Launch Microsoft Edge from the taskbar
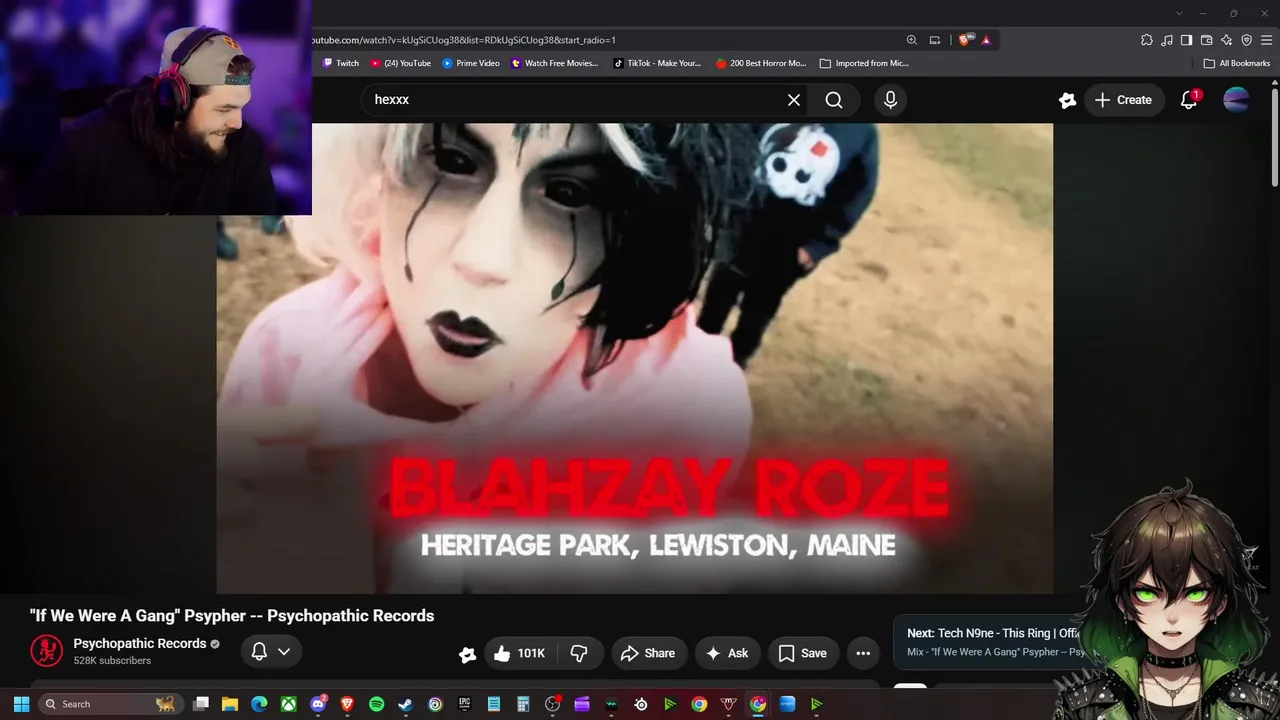Image resolution: width=1280 pixels, height=720 pixels. coord(259,704)
